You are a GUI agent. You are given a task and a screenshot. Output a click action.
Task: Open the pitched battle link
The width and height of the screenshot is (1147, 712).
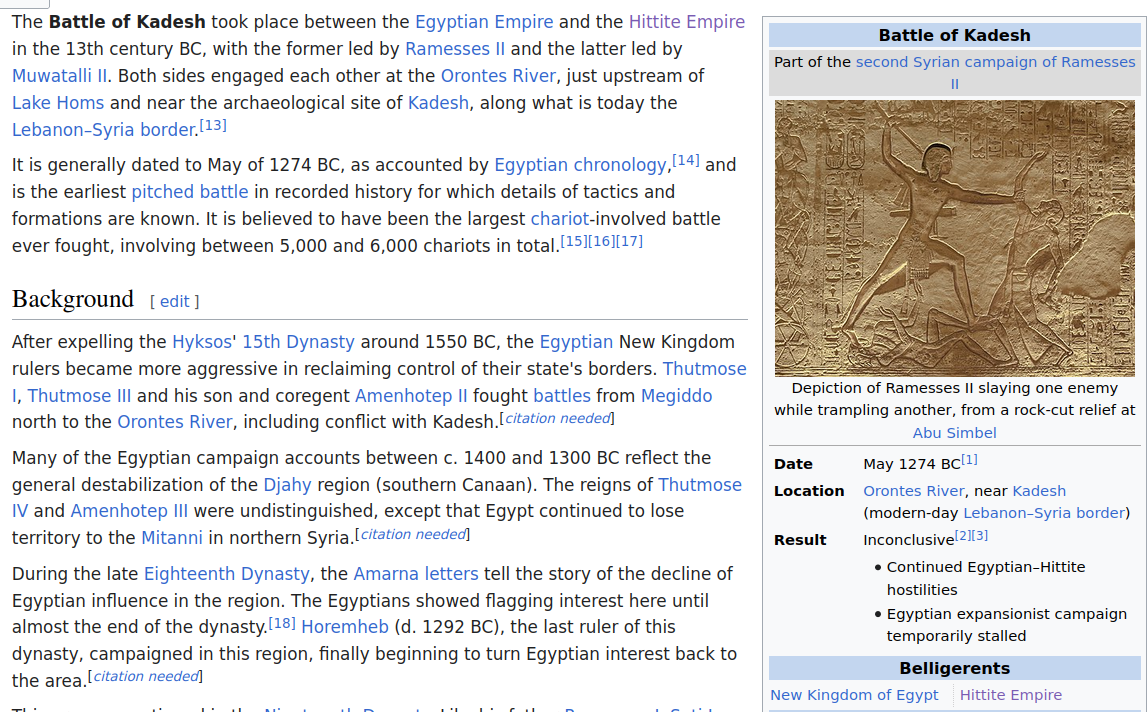tap(190, 192)
